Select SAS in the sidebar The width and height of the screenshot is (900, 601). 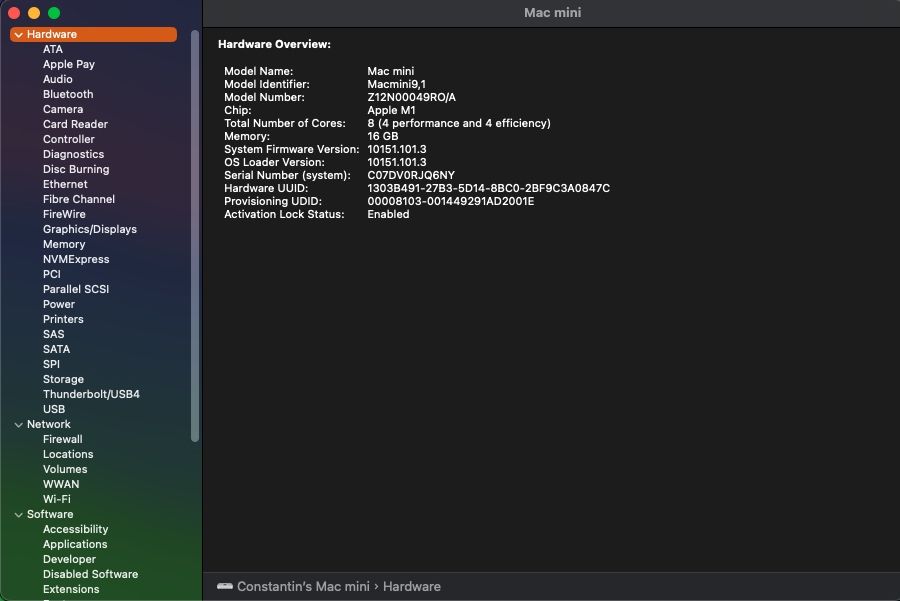[53, 334]
